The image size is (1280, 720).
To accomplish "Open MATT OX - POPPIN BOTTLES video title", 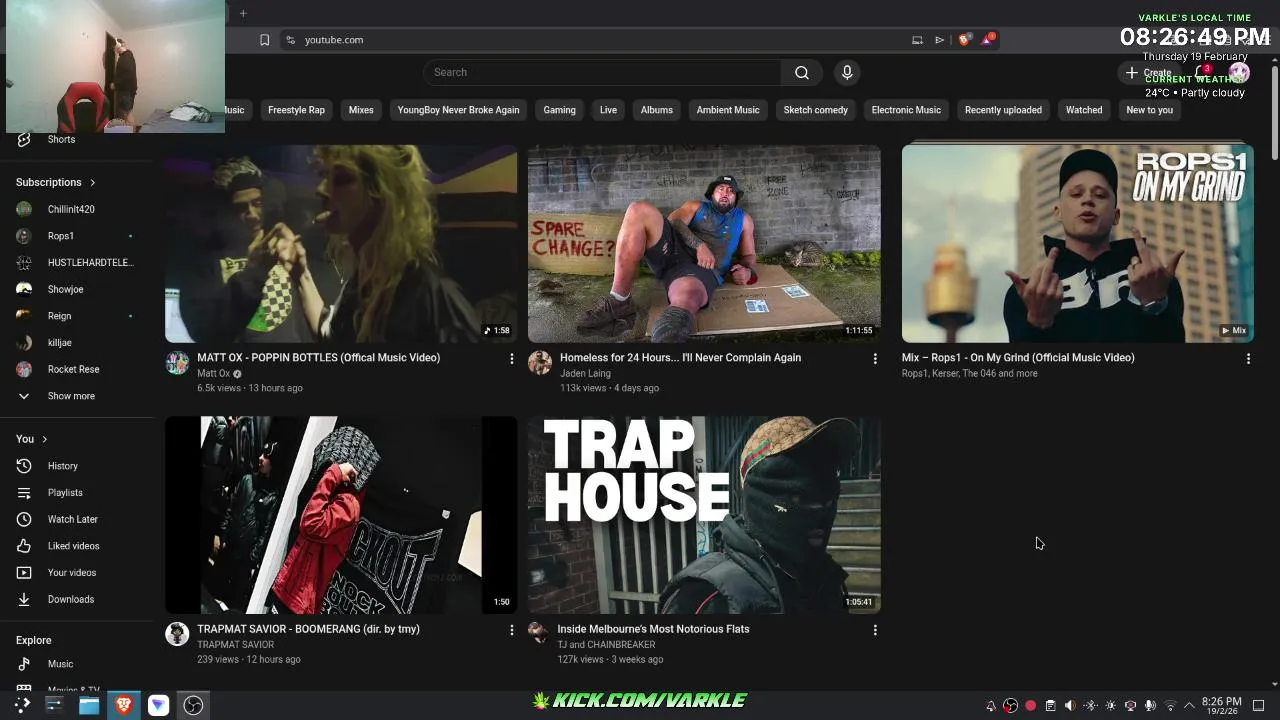I will pos(318,357).
